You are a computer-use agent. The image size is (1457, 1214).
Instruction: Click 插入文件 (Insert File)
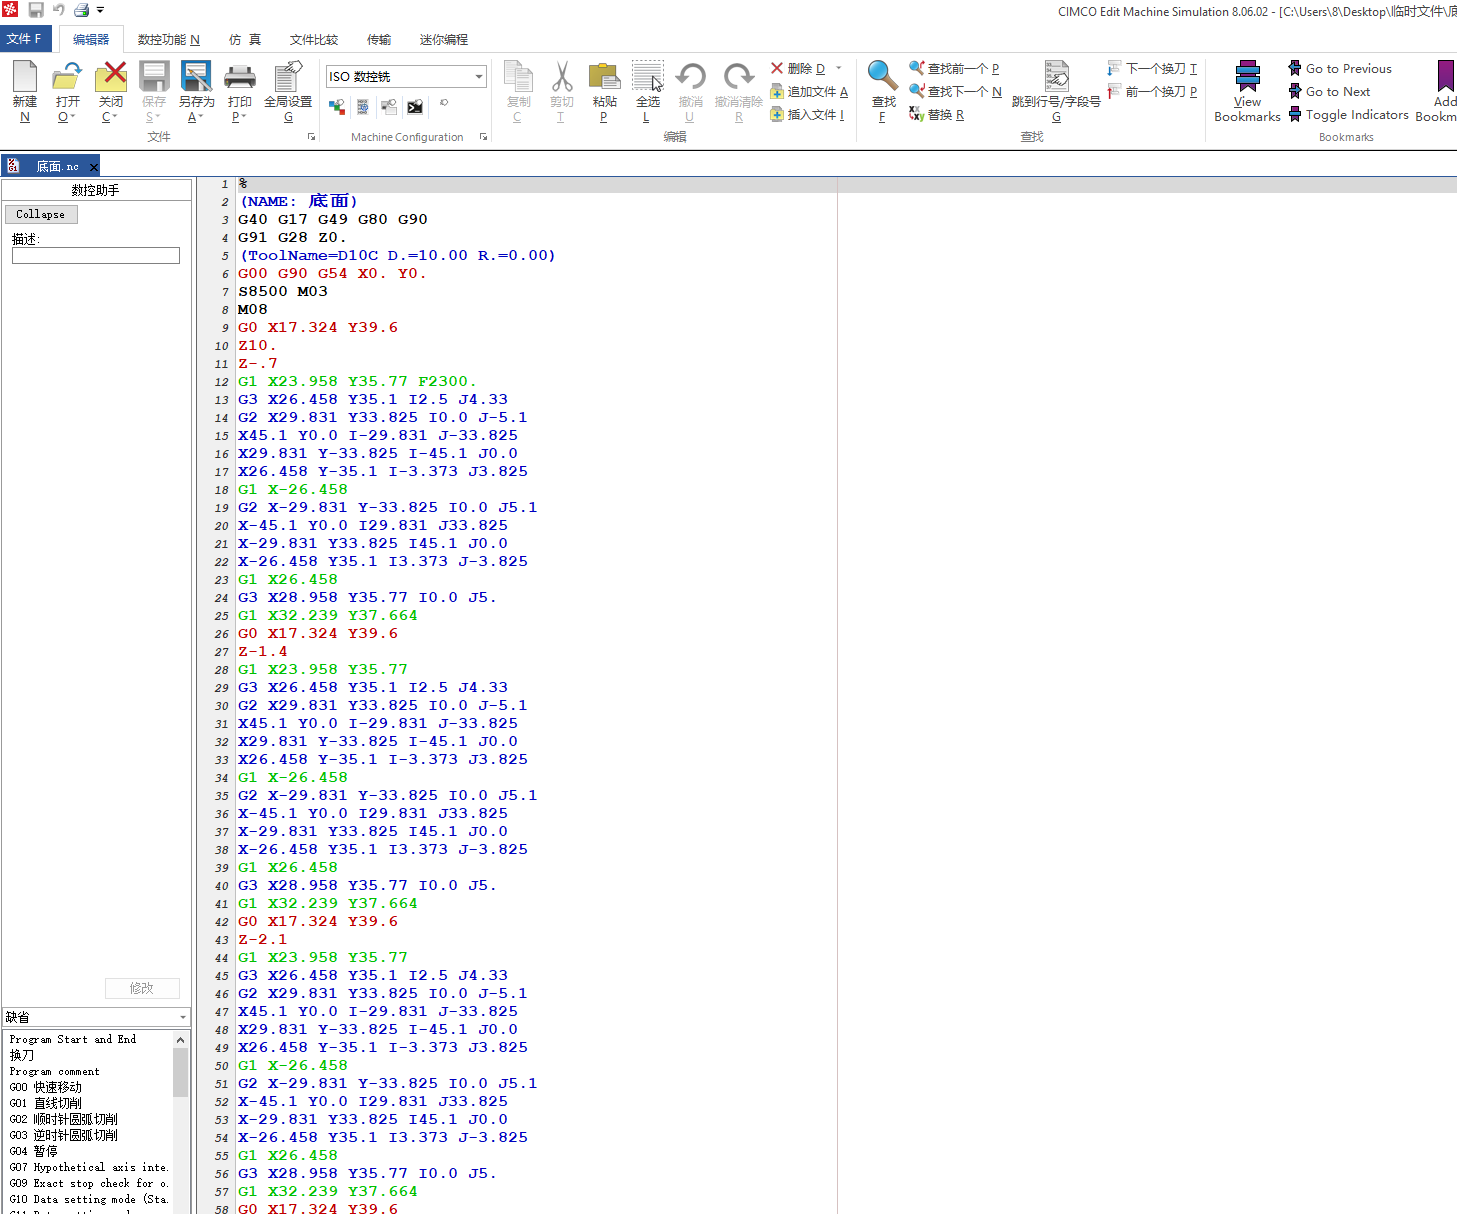[x=808, y=115]
